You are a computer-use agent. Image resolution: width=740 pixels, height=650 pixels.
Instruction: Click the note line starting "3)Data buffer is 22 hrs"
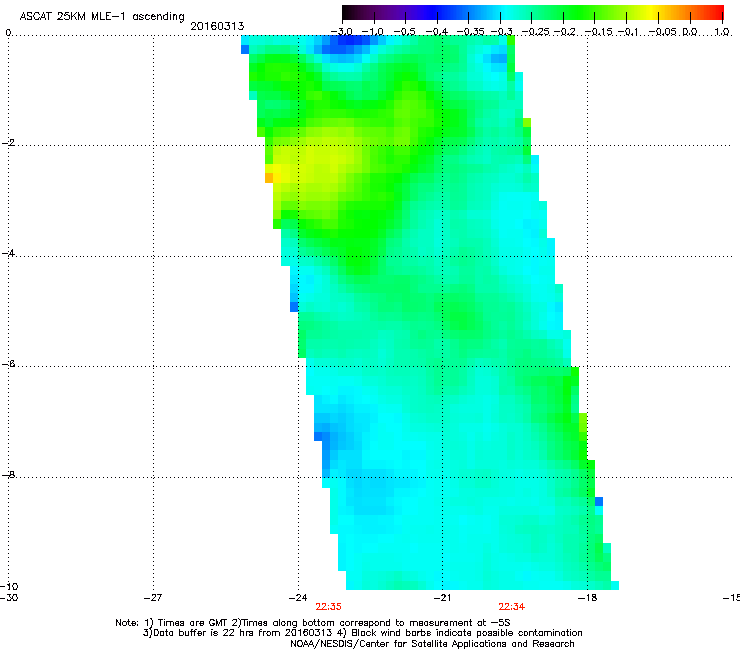pos(362,633)
